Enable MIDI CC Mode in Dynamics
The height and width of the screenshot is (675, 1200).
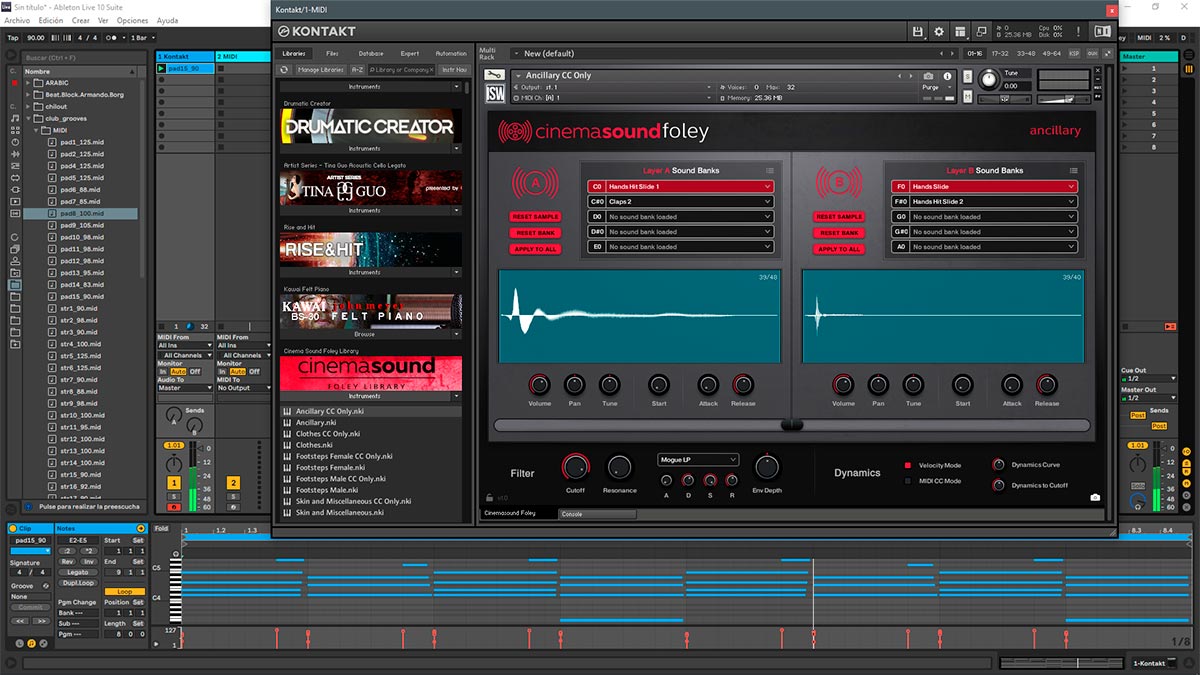pos(908,481)
